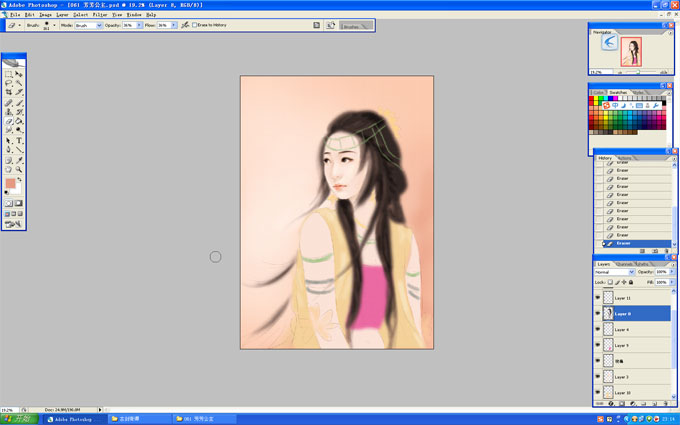The height and width of the screenshot is (425, 680).
Task: Swap foreground and background colors
Action: (x=19, y=180)
